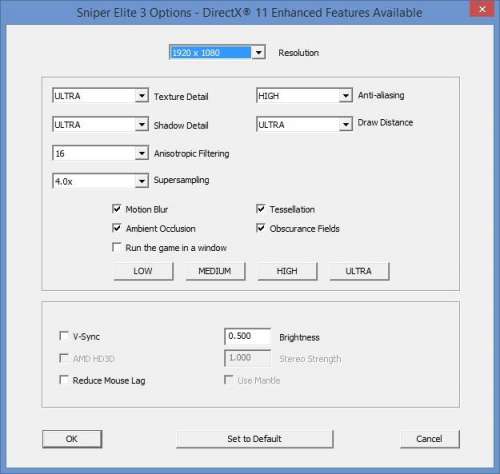Confirm settings with the OK button
This screenshot has height=474, width=500.
click(72, 439)
